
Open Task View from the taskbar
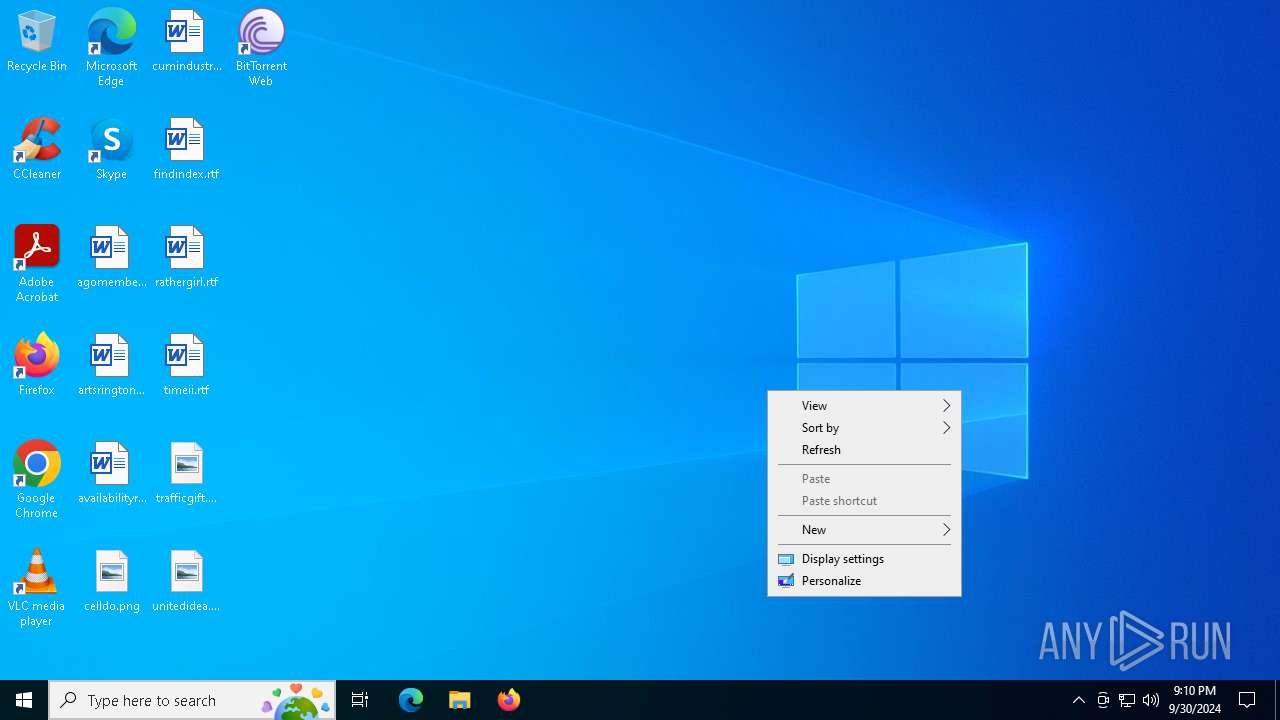(360, 700)
